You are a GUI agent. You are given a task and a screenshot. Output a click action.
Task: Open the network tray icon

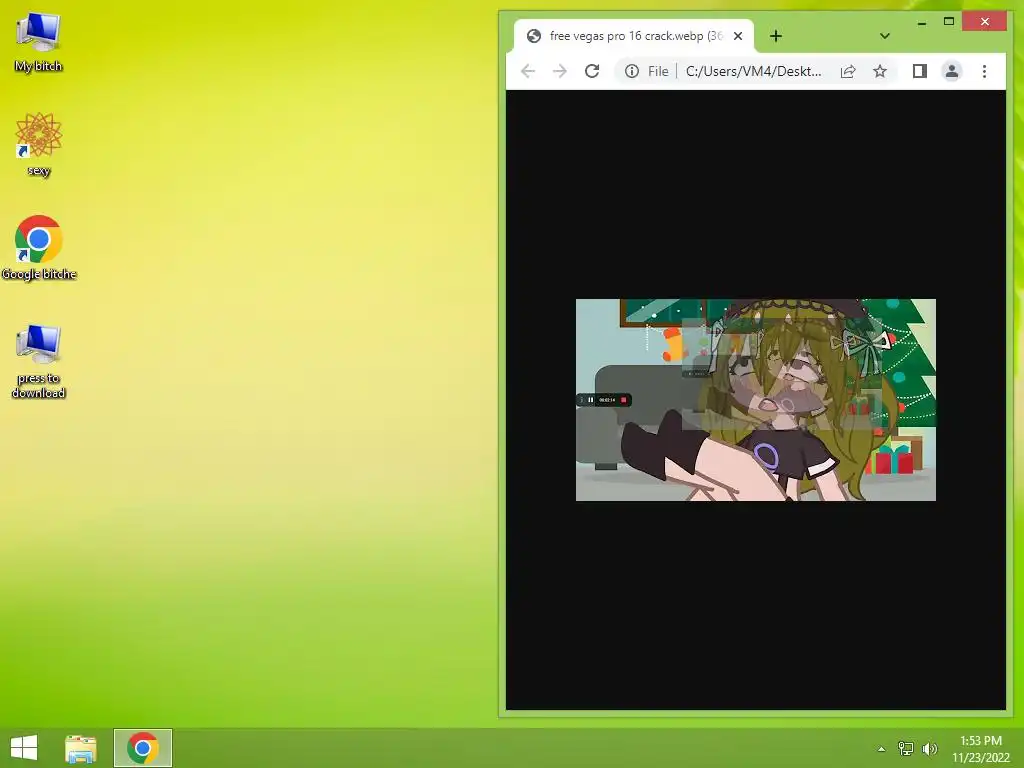click(906, 748)
